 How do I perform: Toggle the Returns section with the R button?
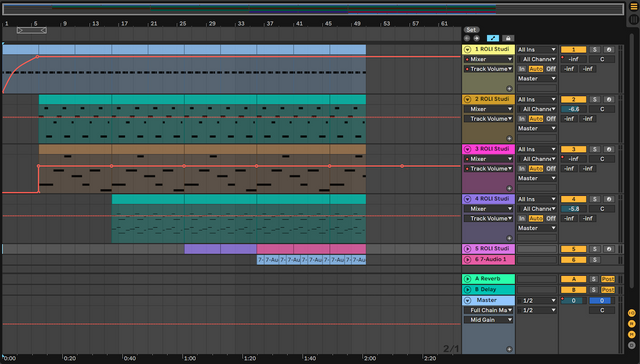click(x=631, y=324)
